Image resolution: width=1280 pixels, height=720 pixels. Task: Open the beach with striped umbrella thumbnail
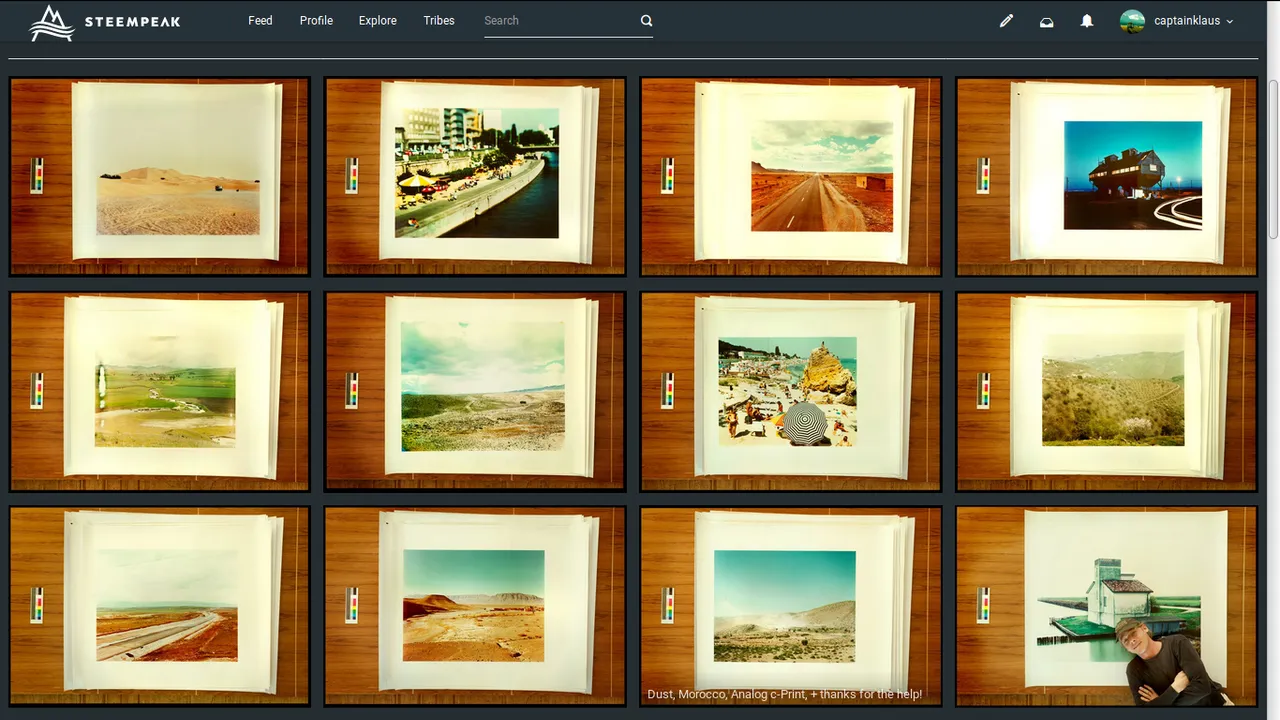(790, 391)
